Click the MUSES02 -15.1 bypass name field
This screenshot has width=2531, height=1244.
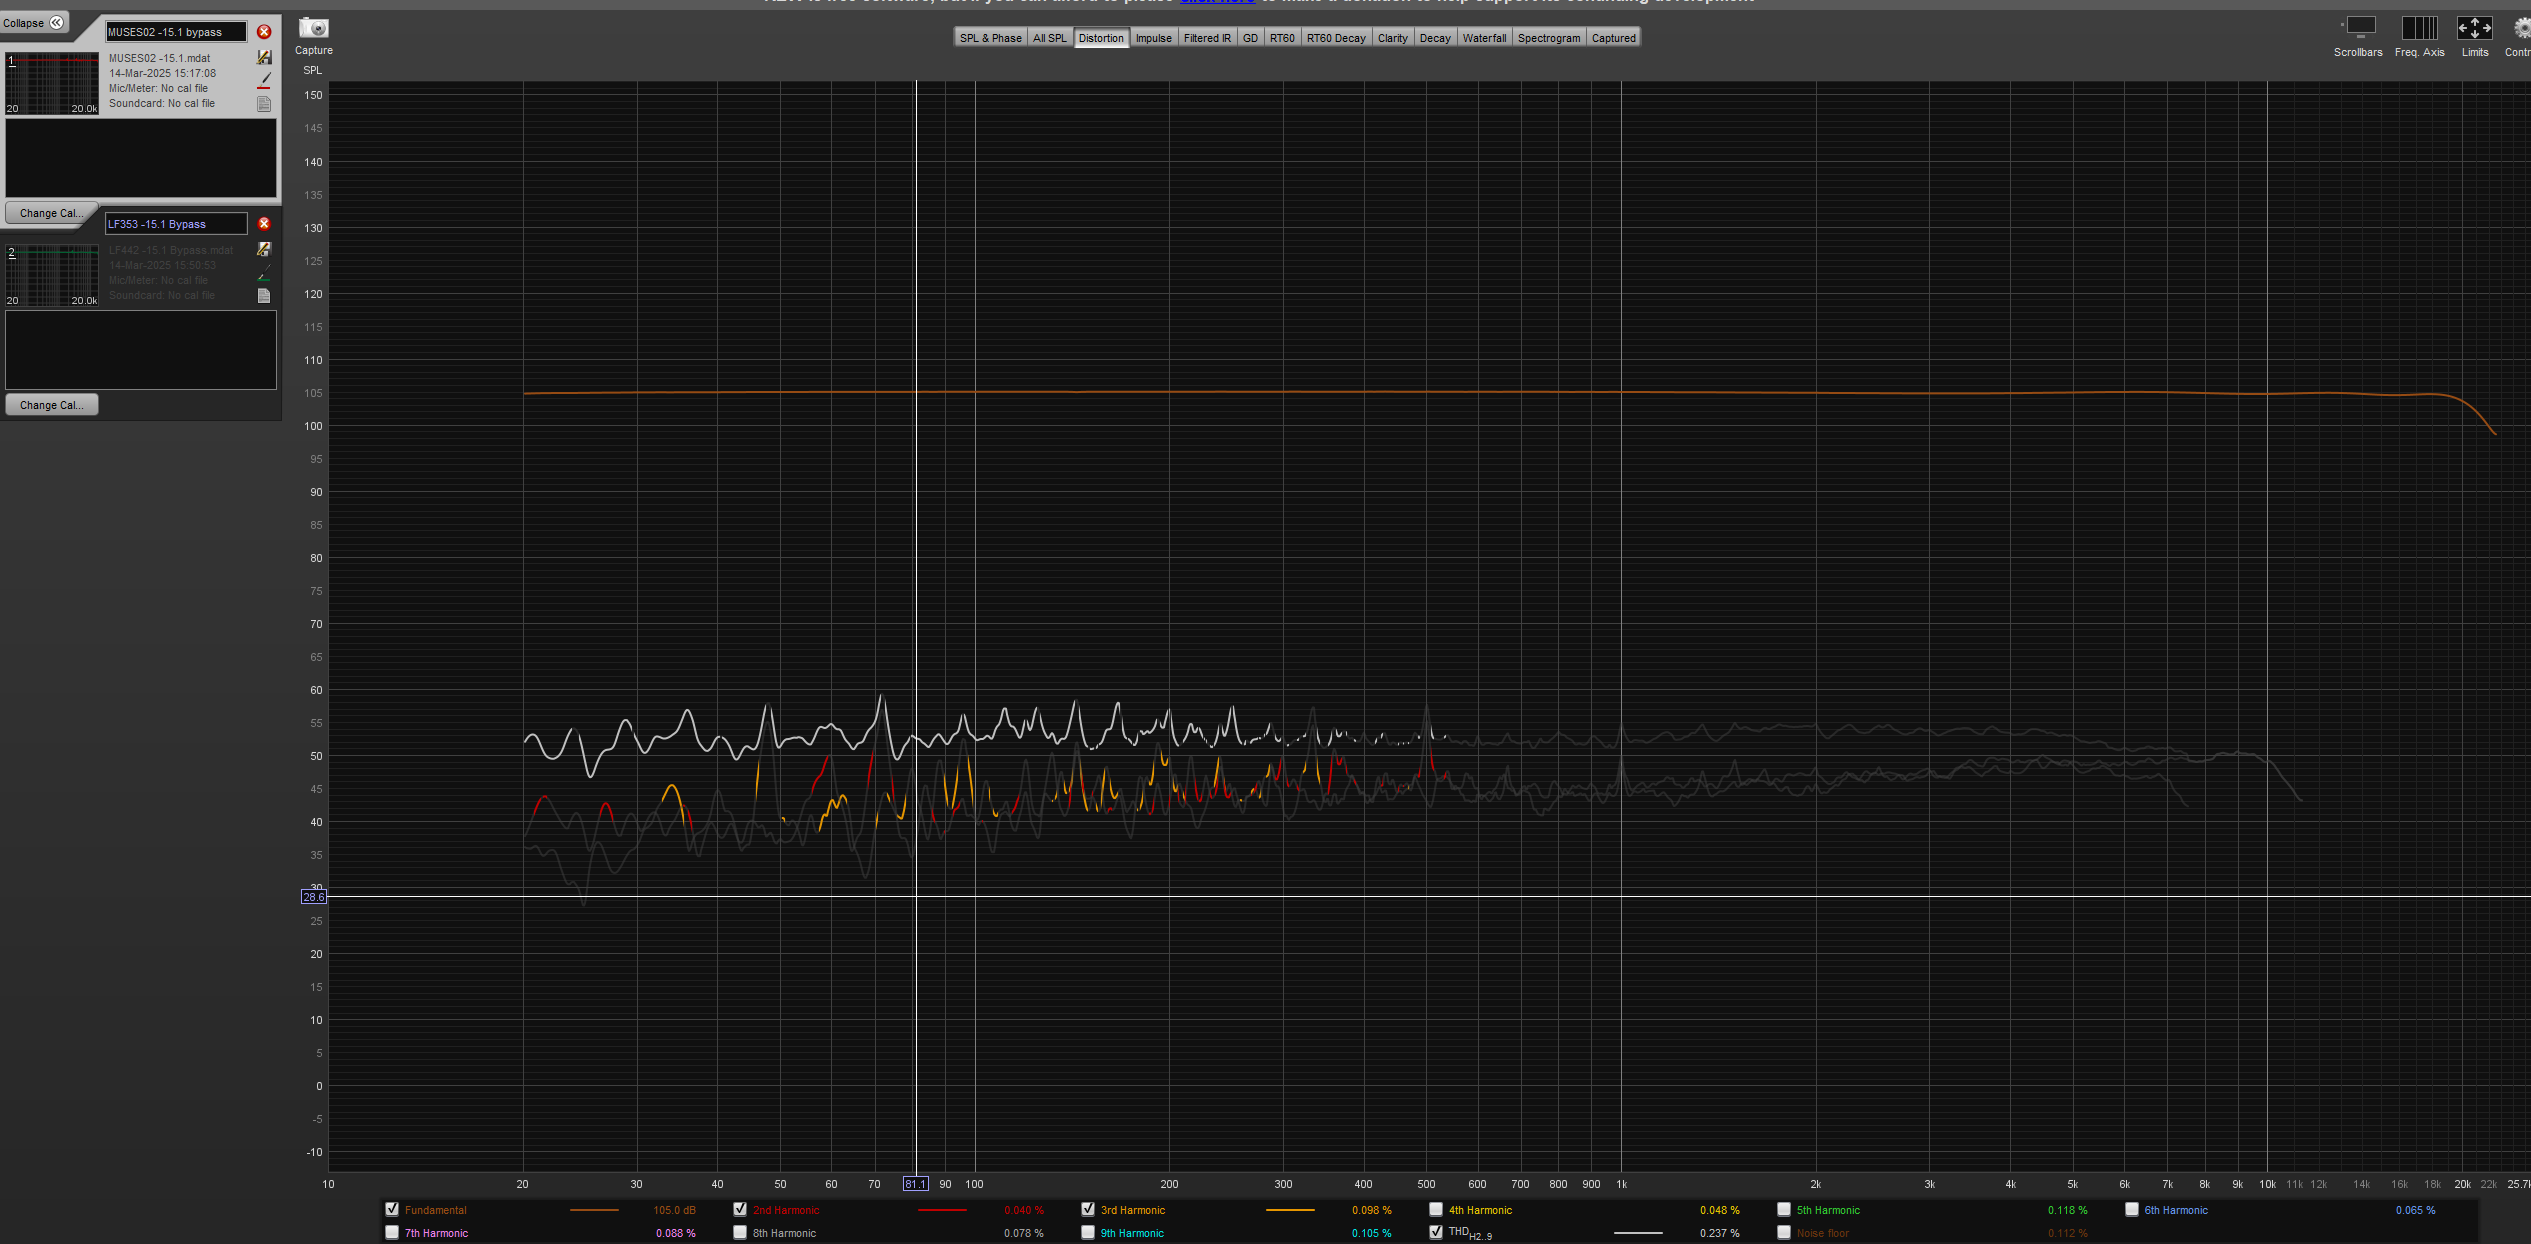click(176, 32)
